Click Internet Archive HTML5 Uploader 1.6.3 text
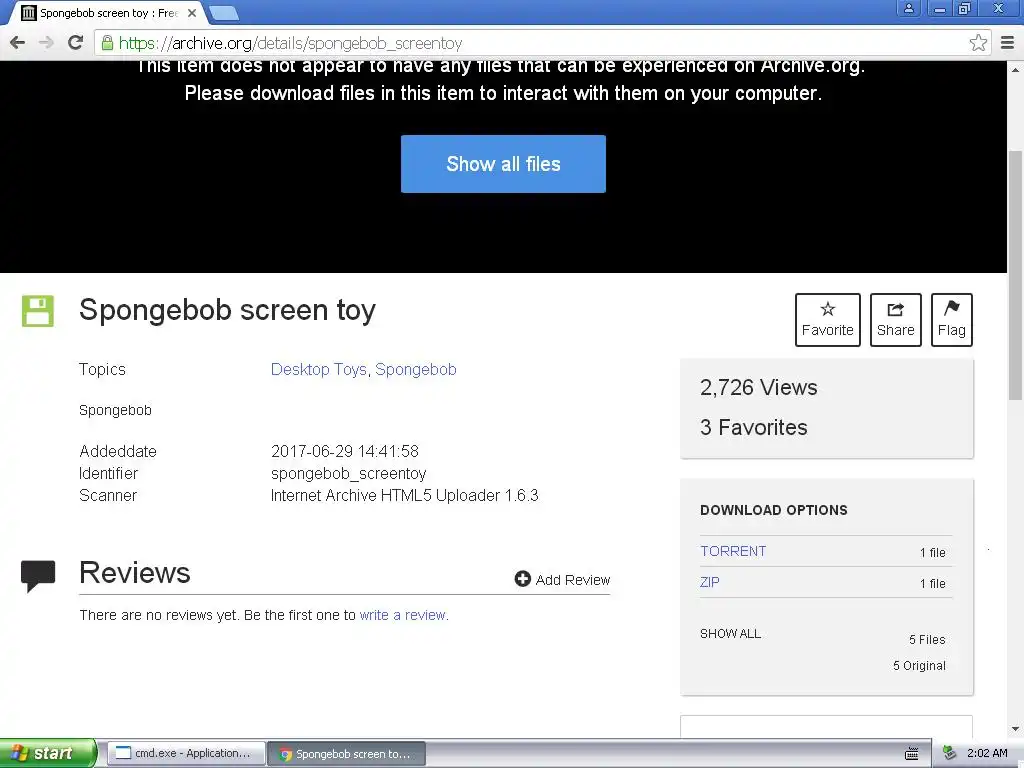This screenshot has width=1024, height=768. (404, 496)
